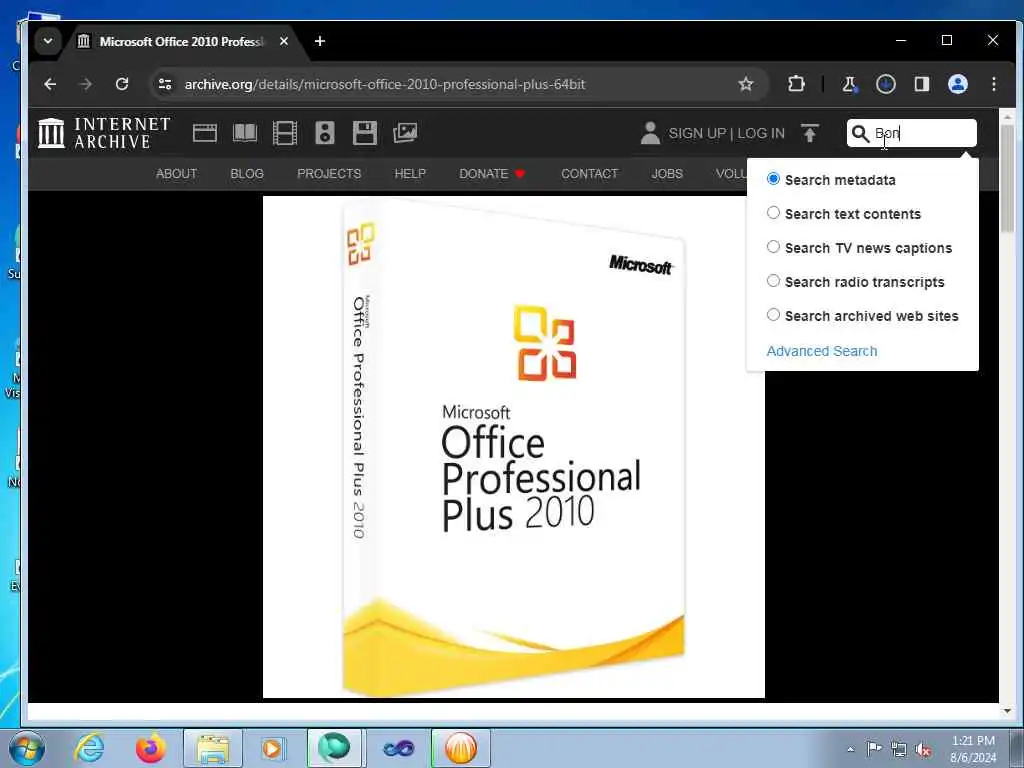The image size is (1024, 768).
Task: Select Search text contents option
Action: 773,213
